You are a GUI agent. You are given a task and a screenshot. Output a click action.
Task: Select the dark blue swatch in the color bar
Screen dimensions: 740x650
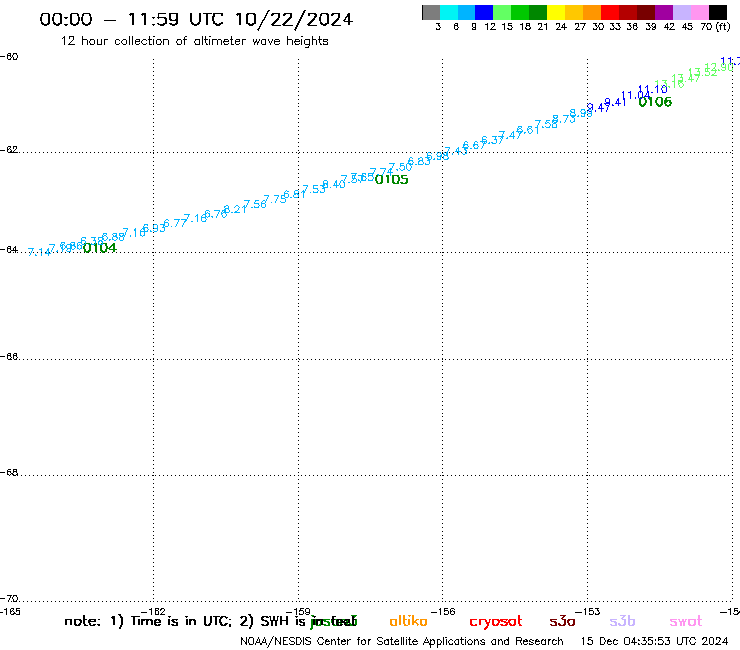(484, 12)
